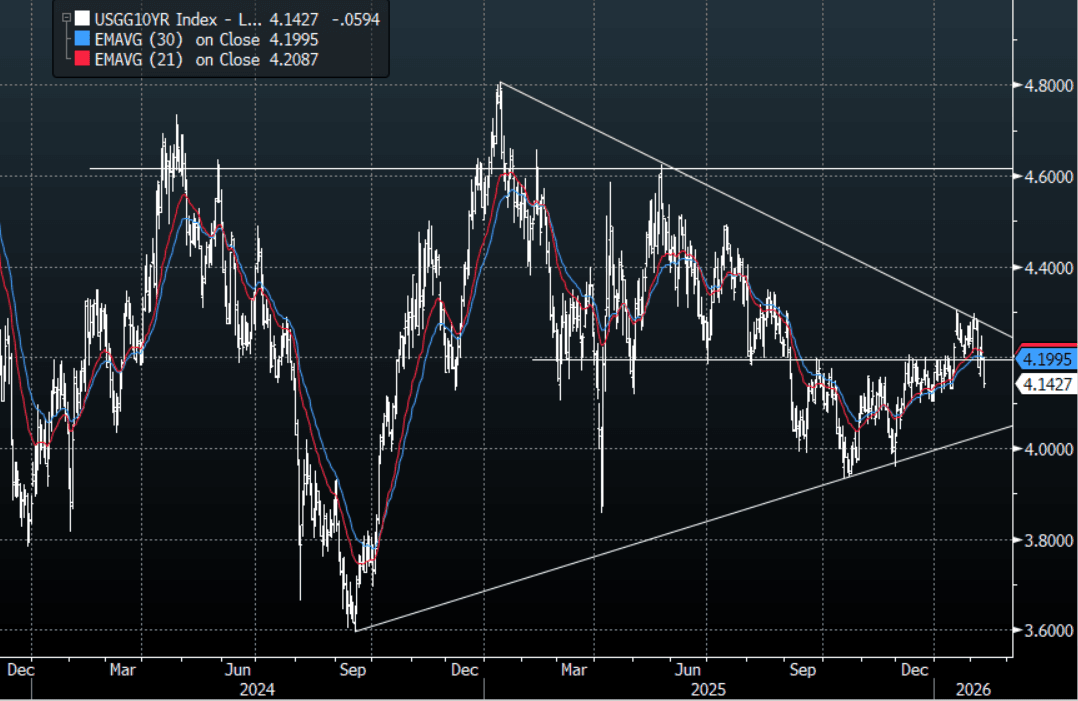Image resolution: width=1078 pixels, height=701 pixels.
Task: Click the 3.8000 y-axis label
Action: pos(1048,540)
